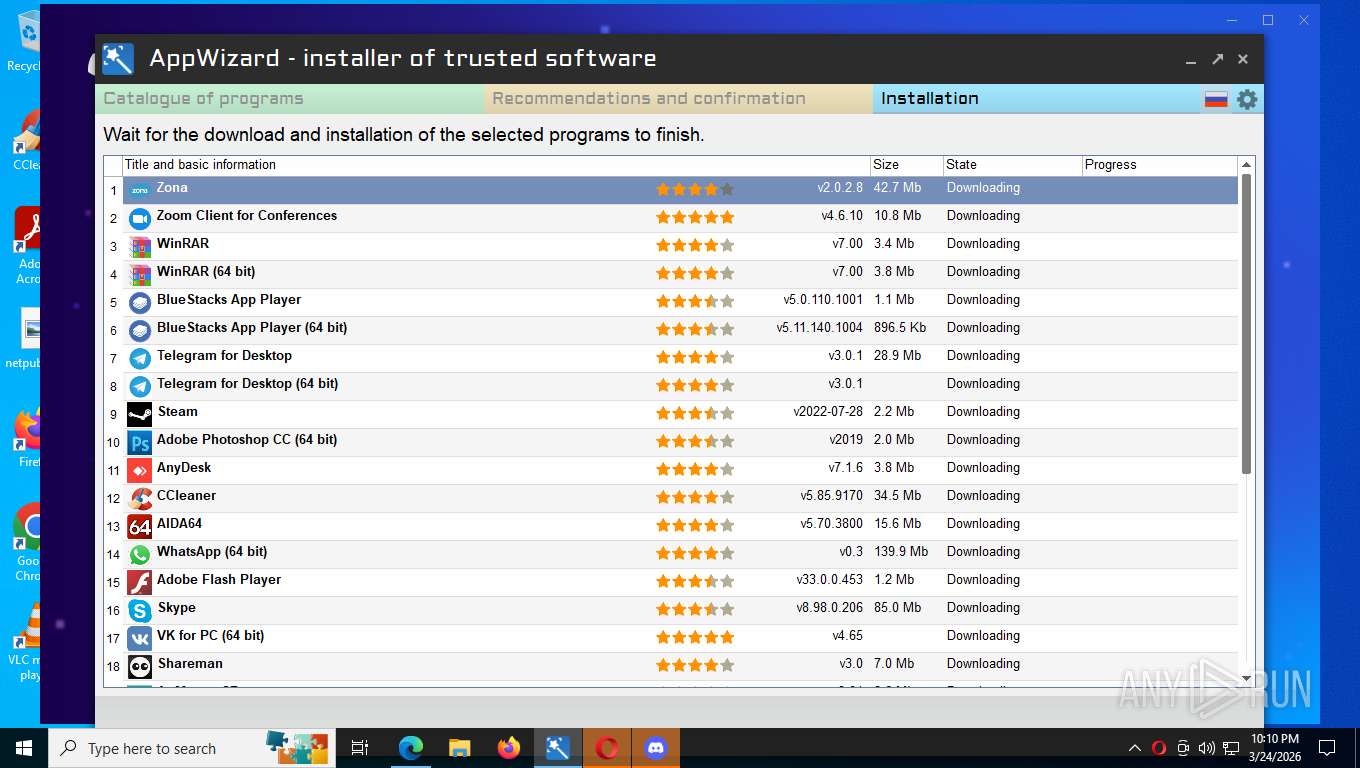Click Downloading state of AIDA64 row
1360x768 pixels.
pos(984,524)
